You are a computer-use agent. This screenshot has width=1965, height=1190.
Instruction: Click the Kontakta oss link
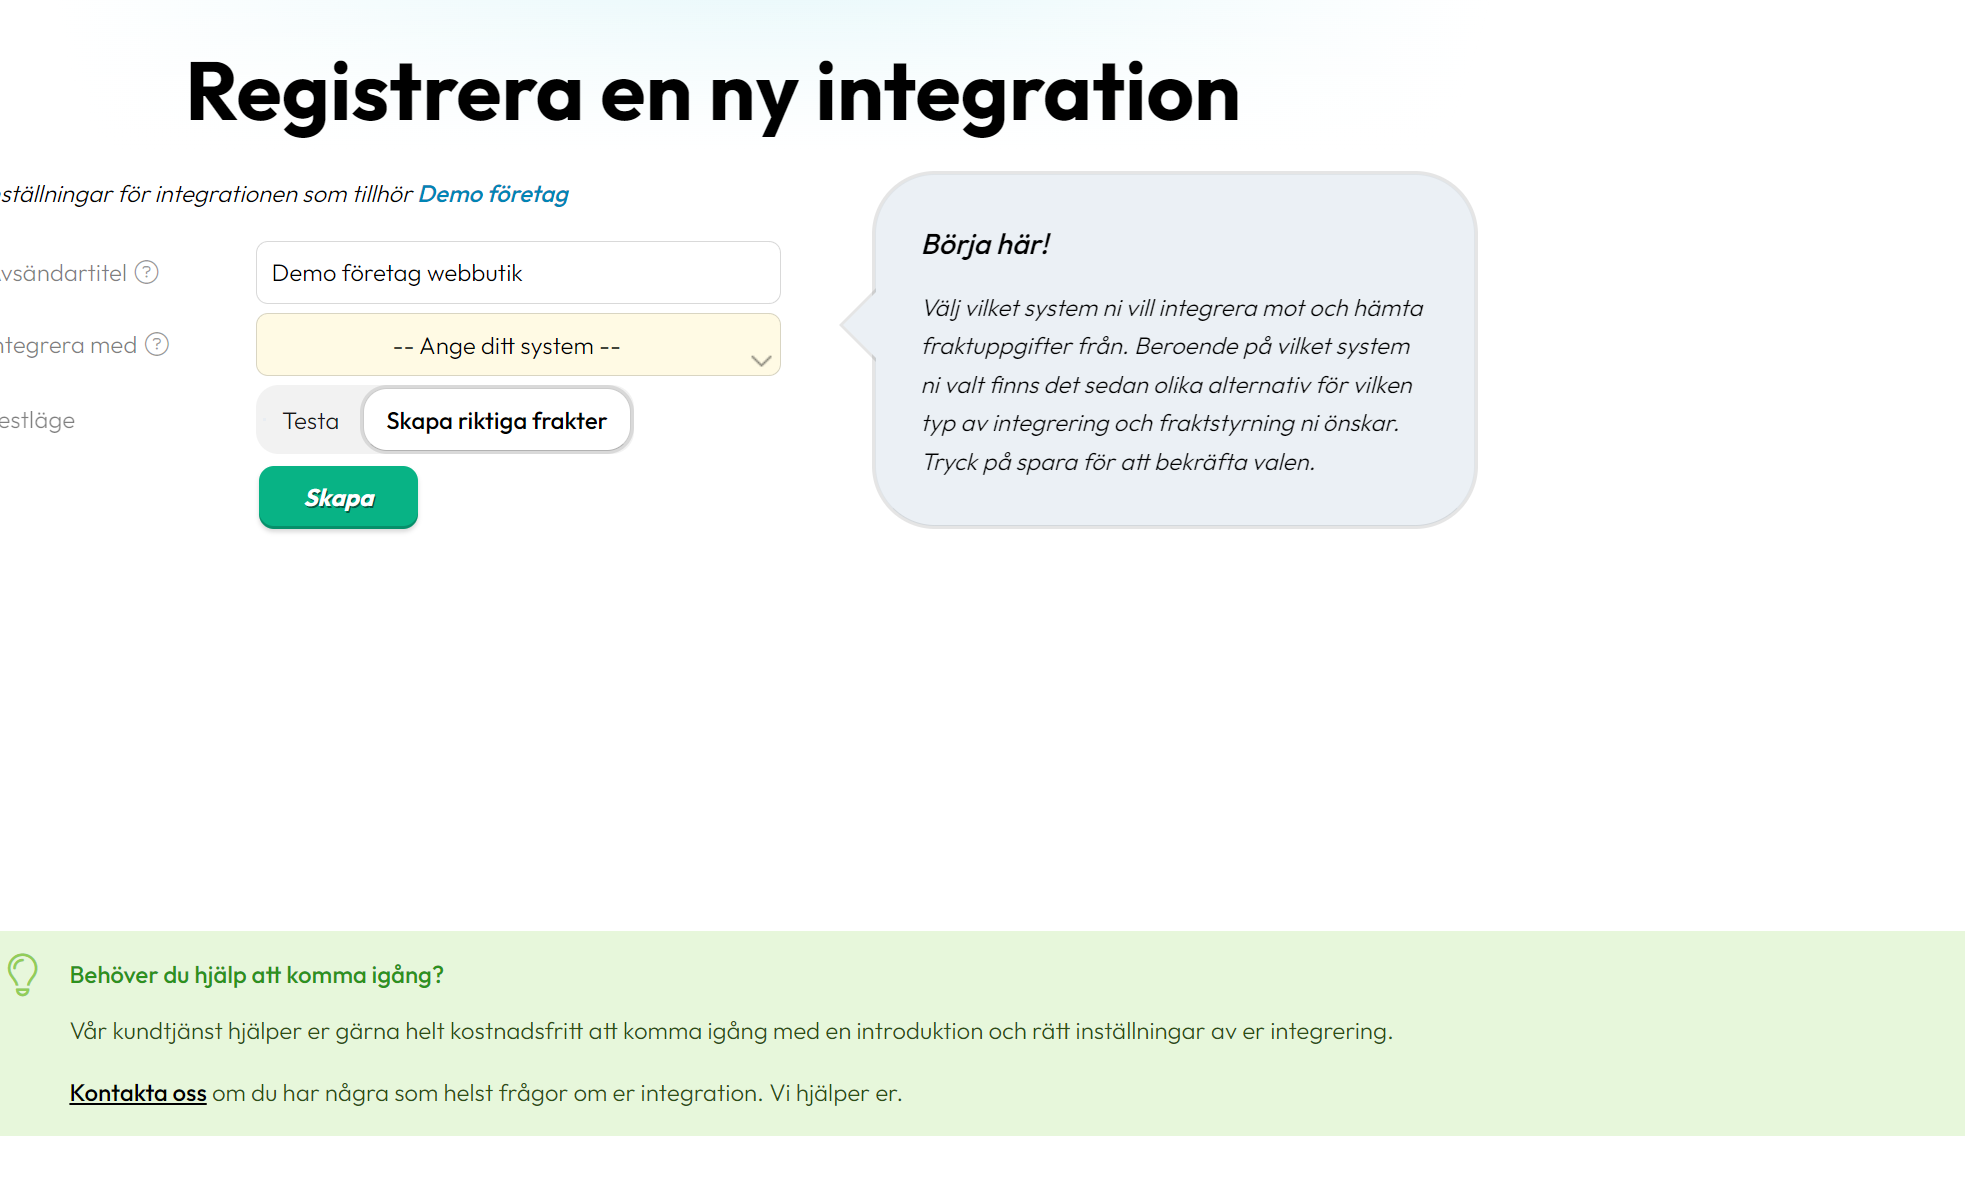tap(138, 1093)
